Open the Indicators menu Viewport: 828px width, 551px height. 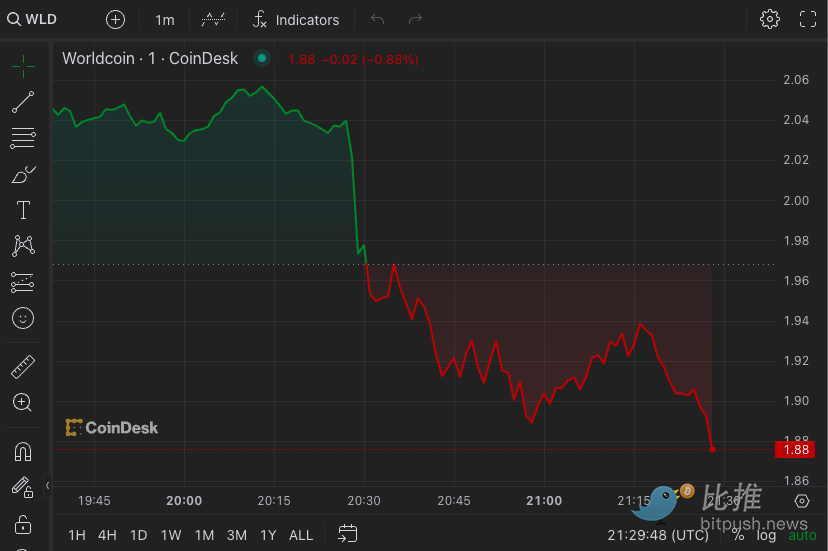pos(296,20)
